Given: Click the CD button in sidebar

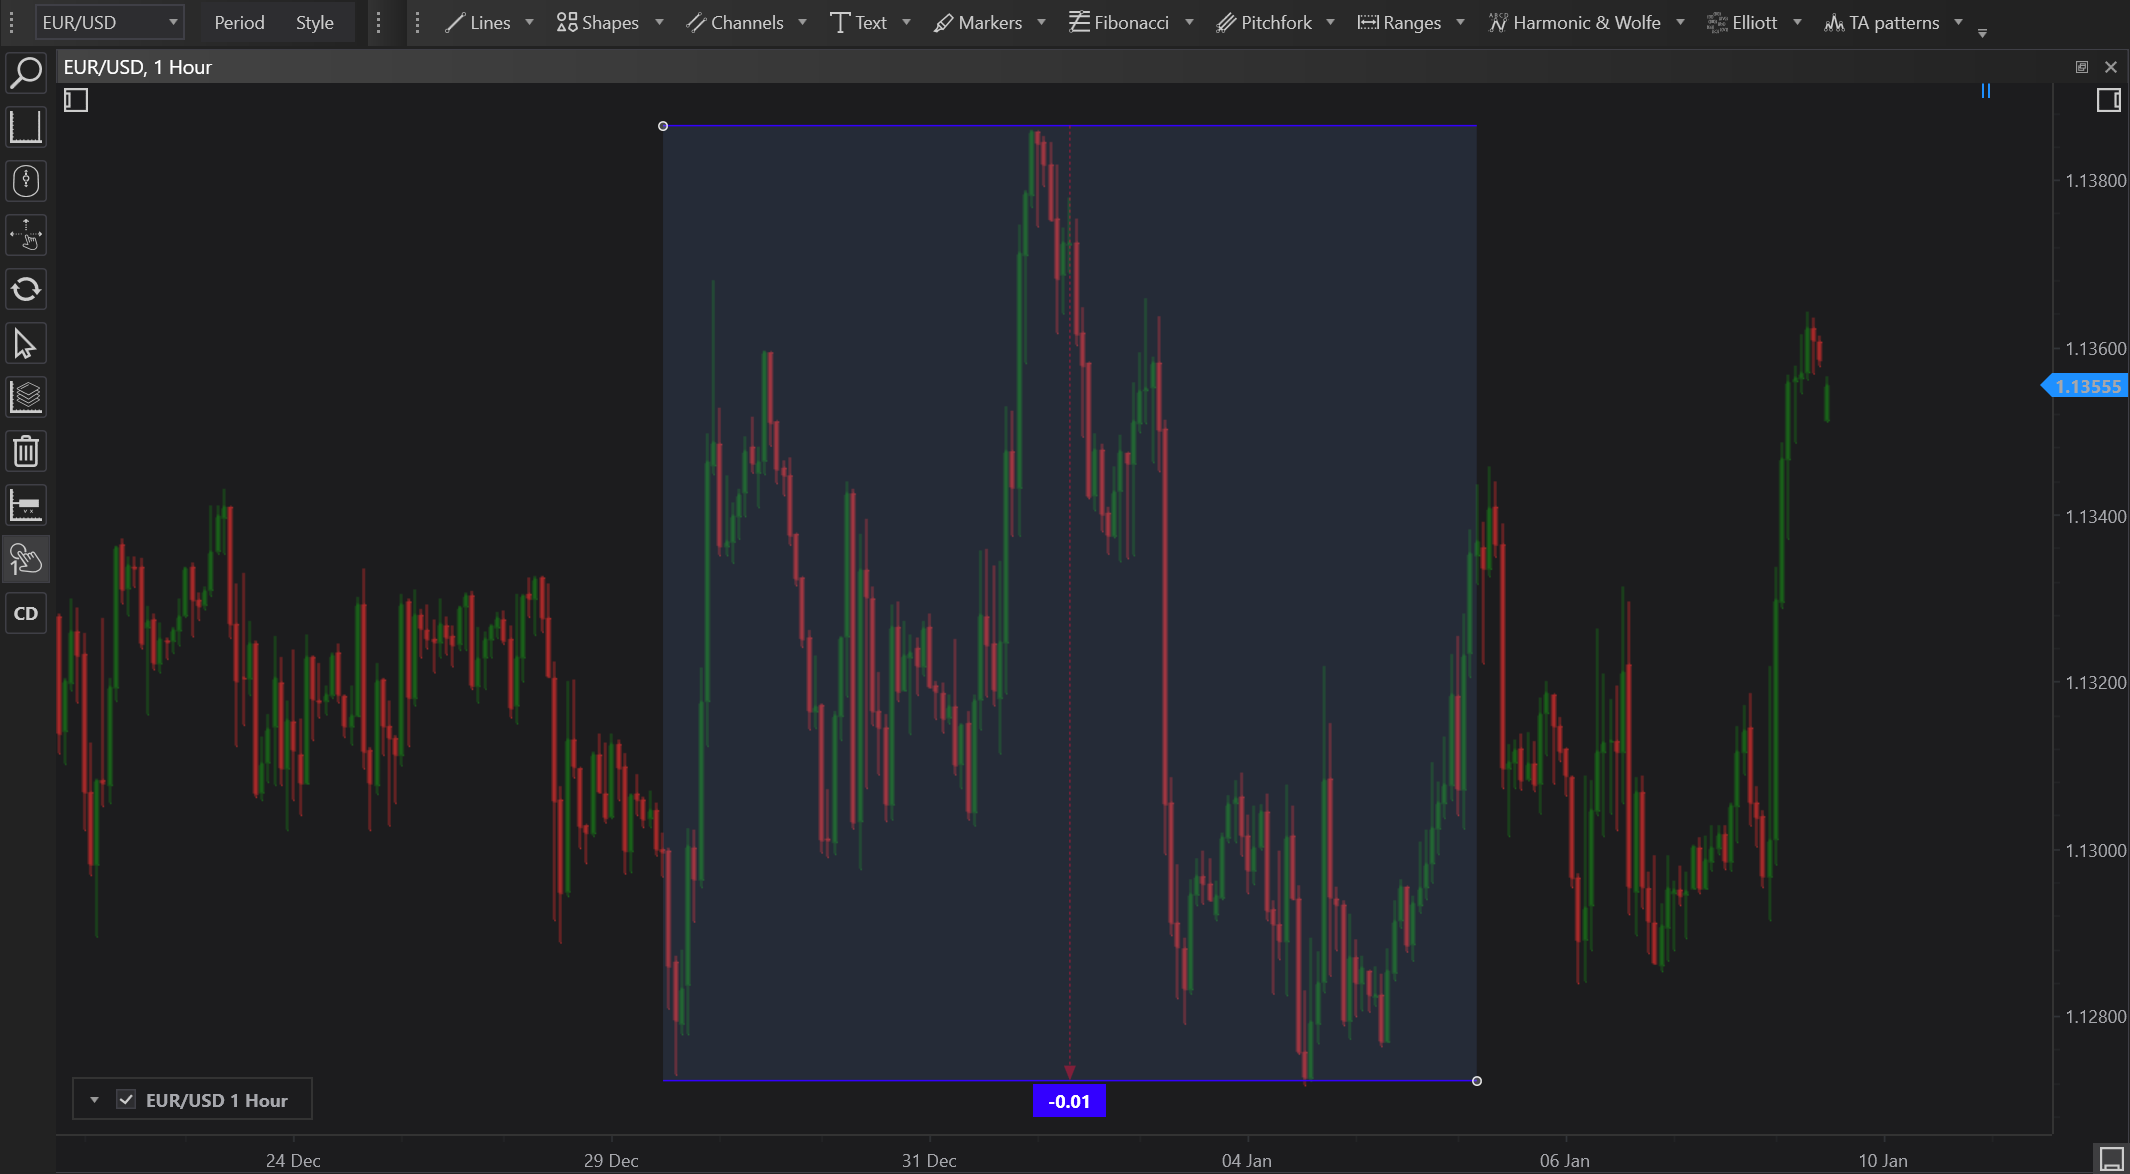Looking at the screenshot, I should [x=26, y=613].
